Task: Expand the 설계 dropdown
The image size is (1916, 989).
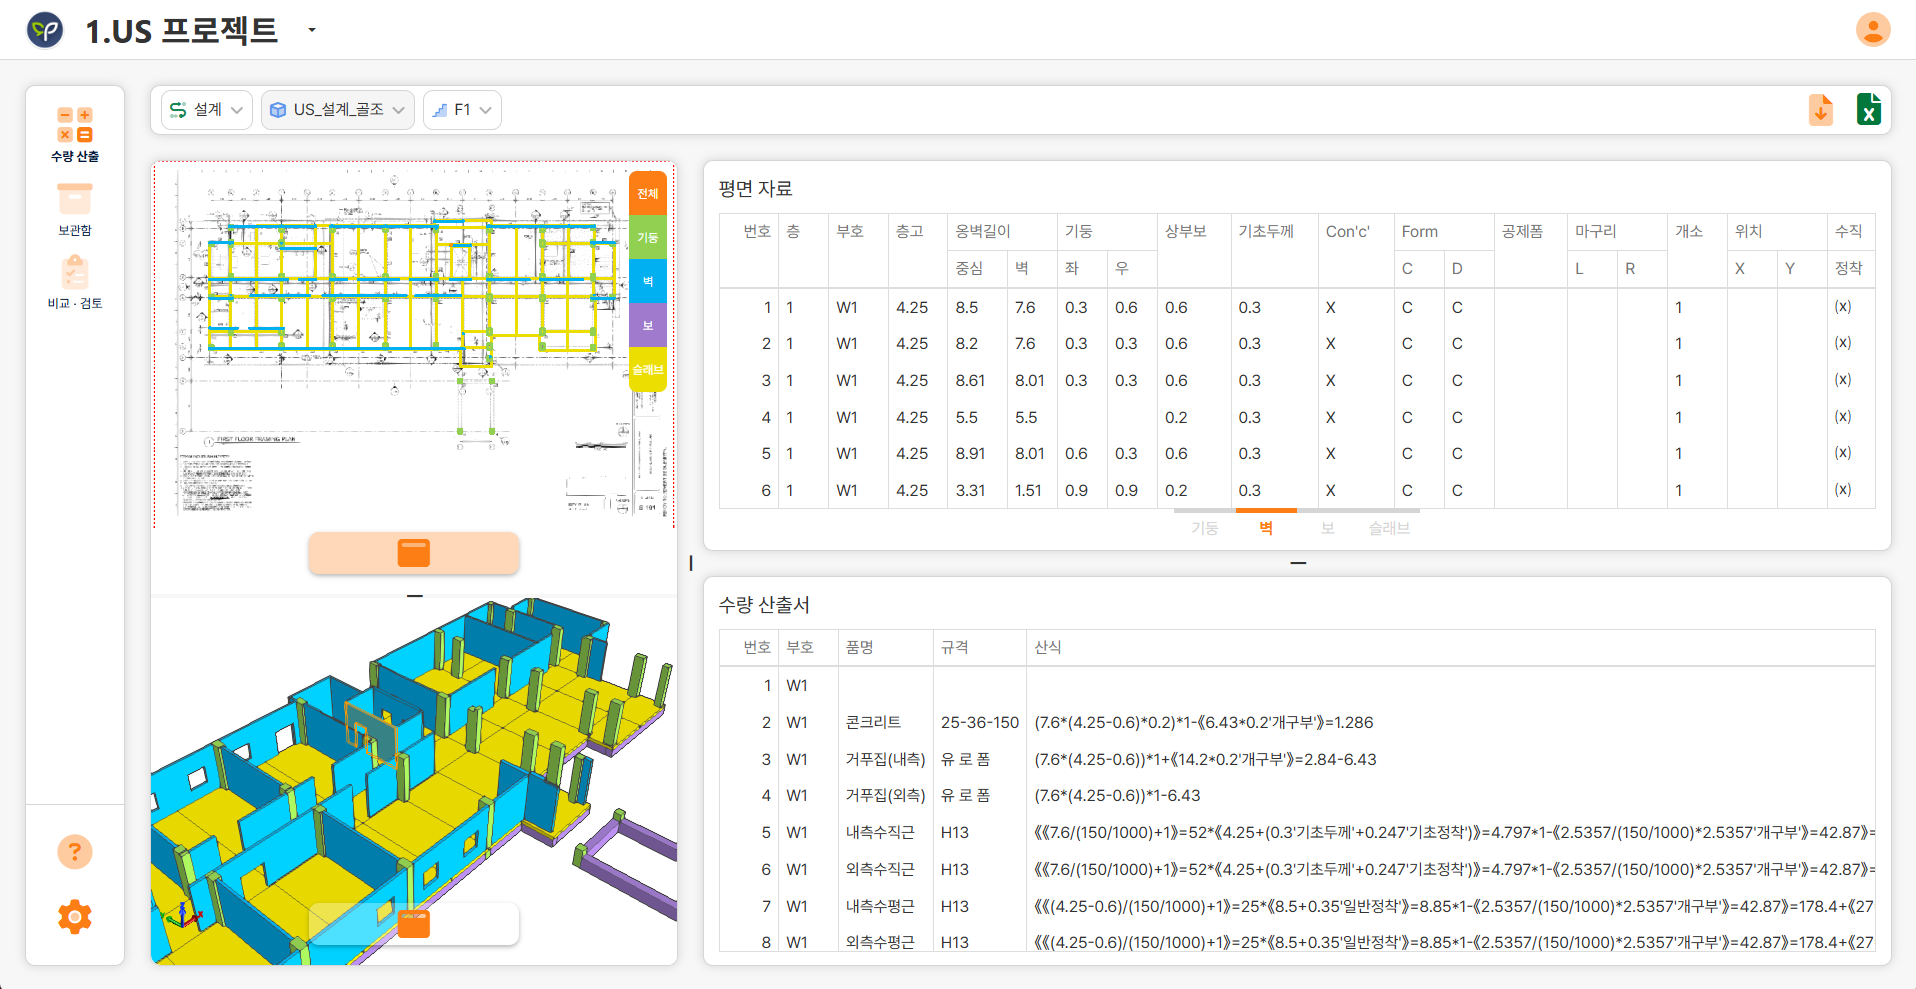Action: point(207,110)
